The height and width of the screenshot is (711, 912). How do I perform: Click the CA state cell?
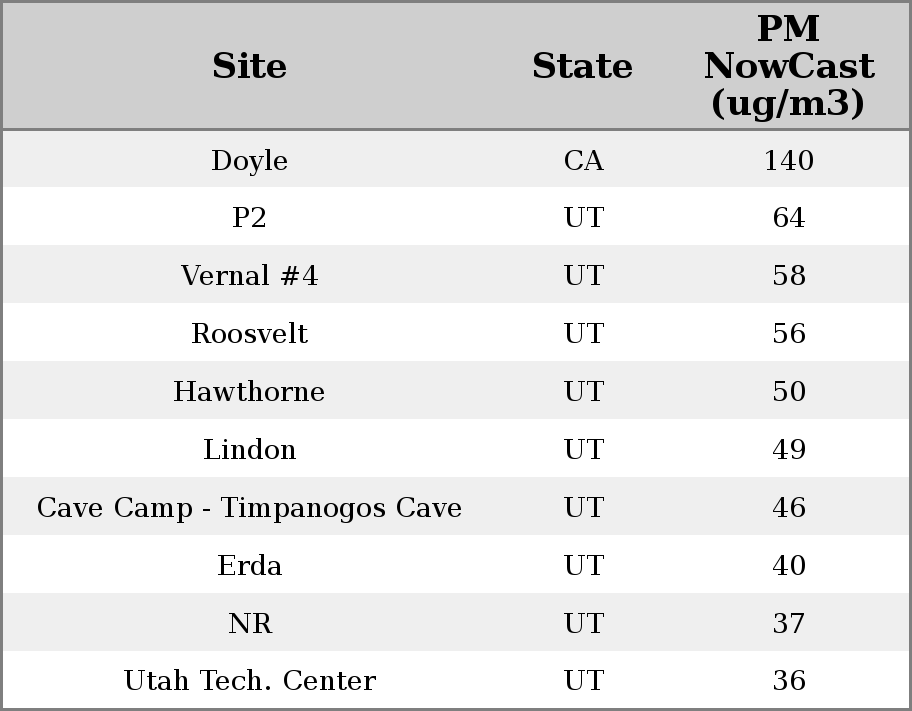(x=583, y=161)
